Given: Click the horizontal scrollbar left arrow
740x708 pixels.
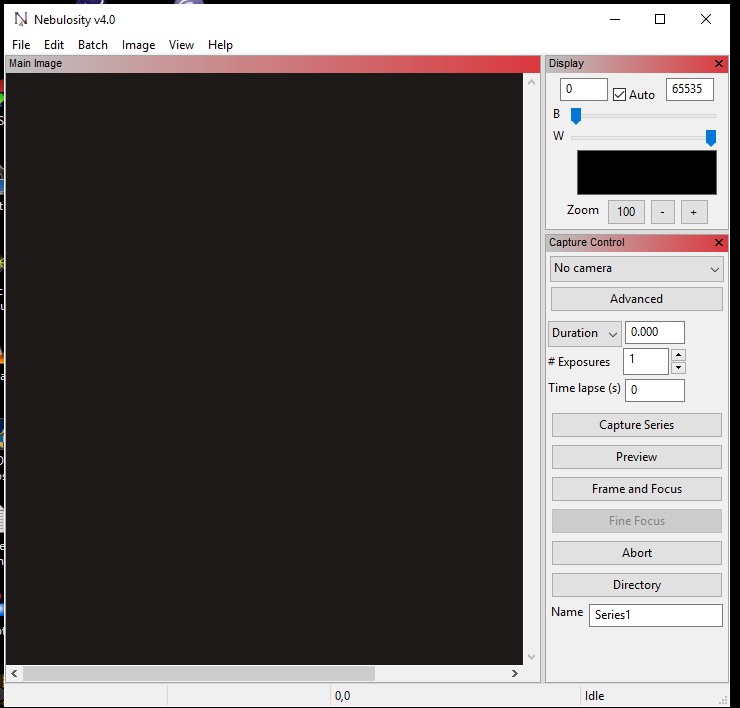Looking at the screenshot, I should pyautogui.click(x=14, y=674).
